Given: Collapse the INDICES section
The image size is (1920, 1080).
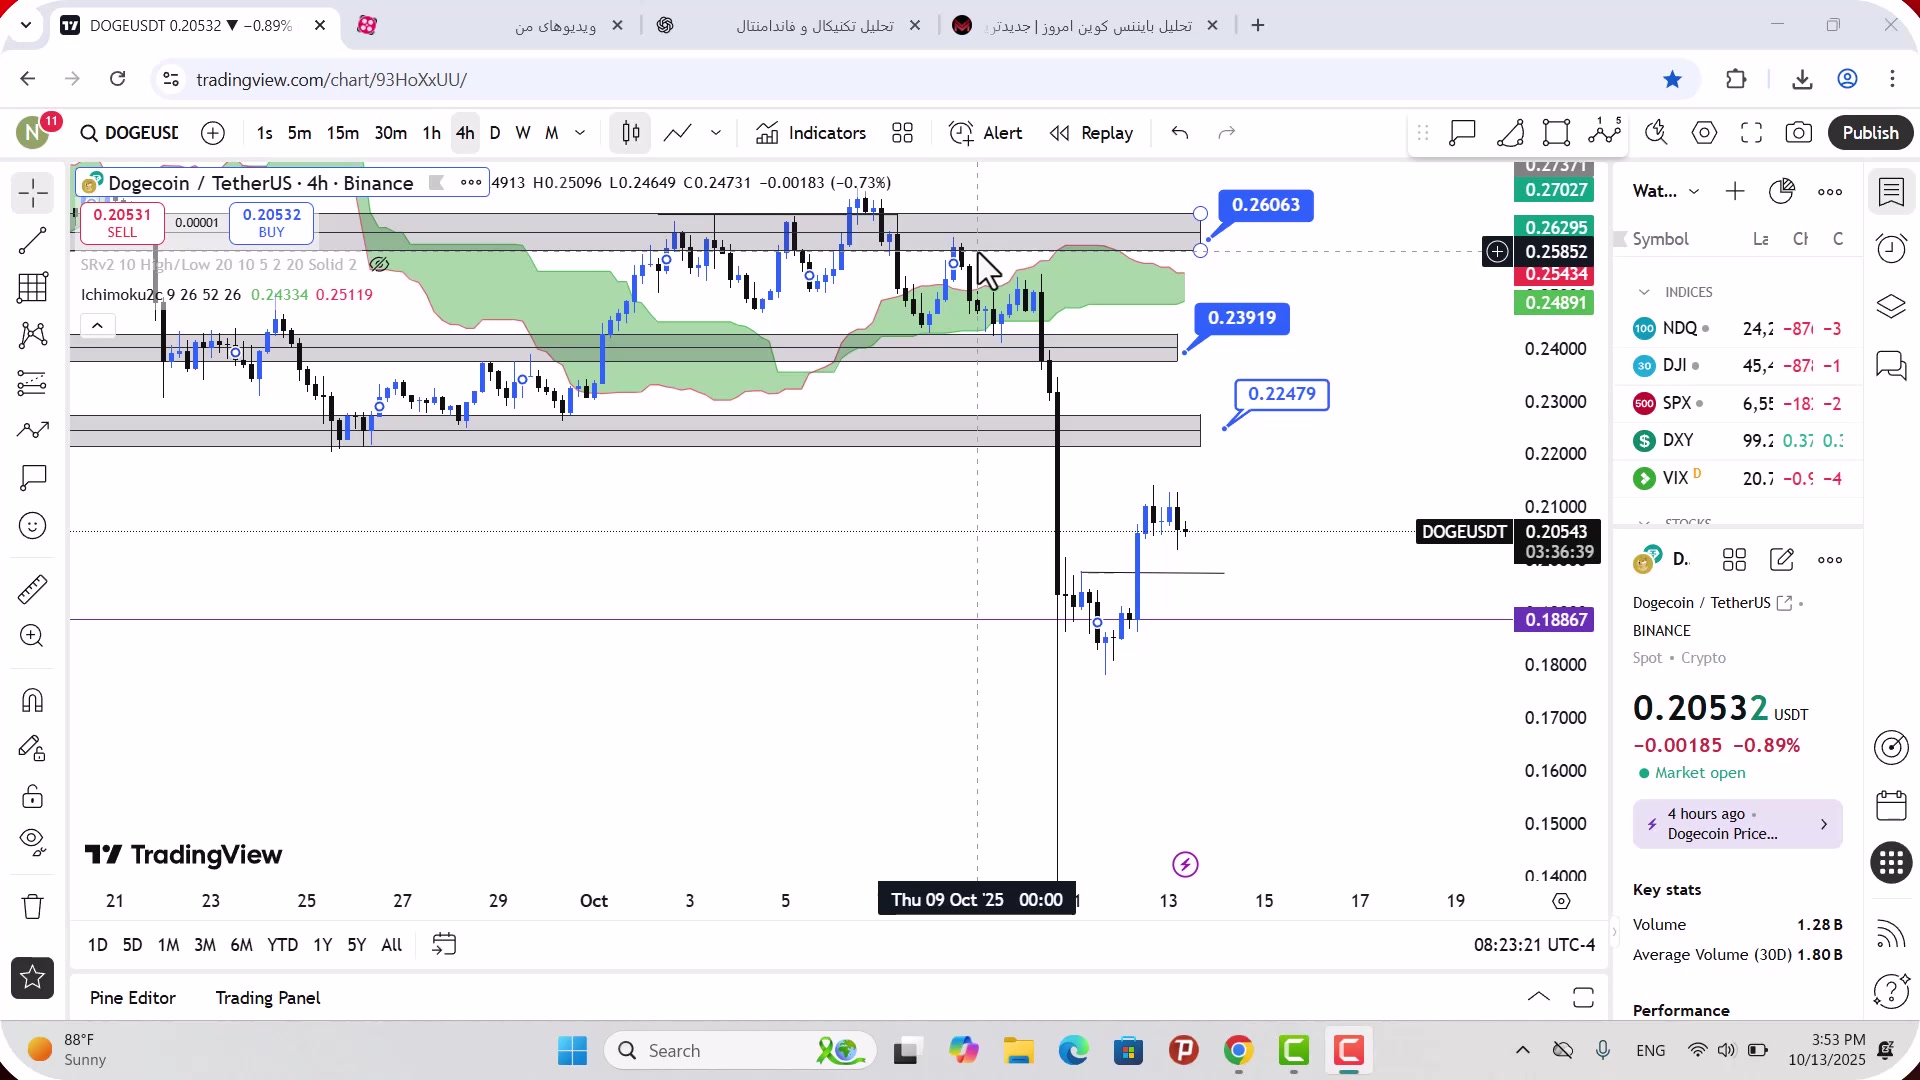Looking at the screenshot, I should coord(1644,292).
